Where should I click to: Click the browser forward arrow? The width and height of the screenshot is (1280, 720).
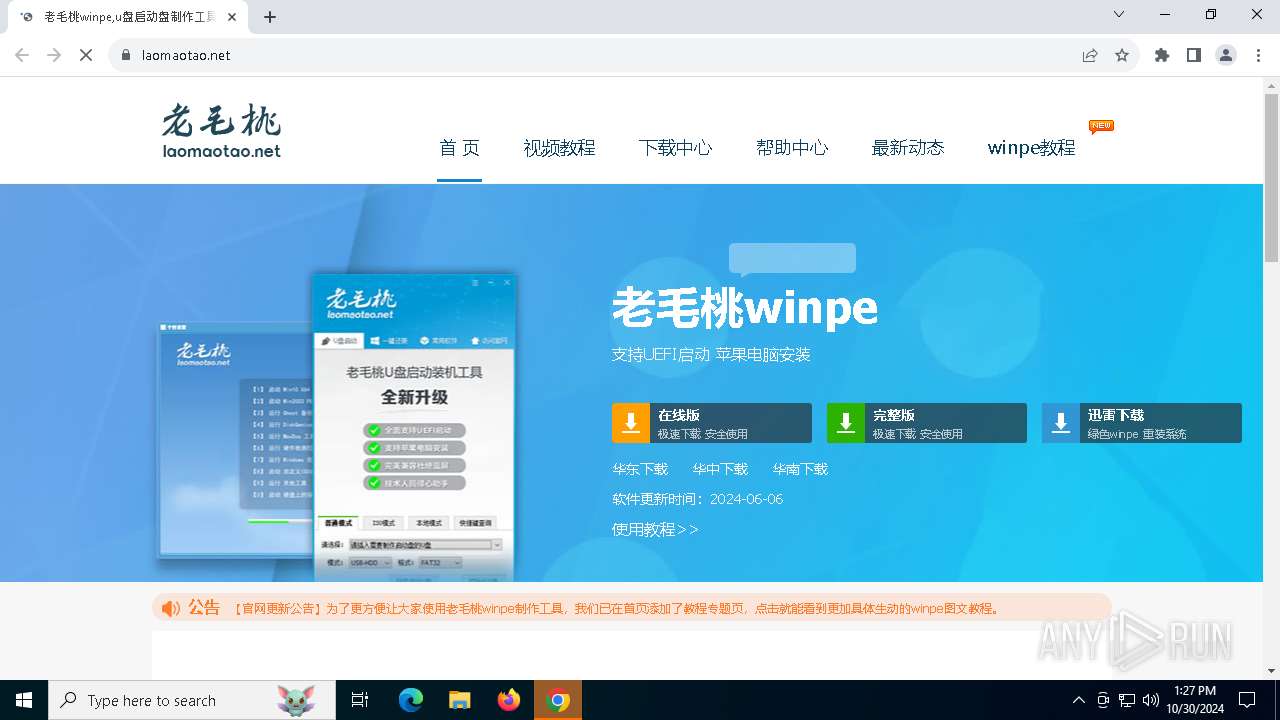(54, 55)
